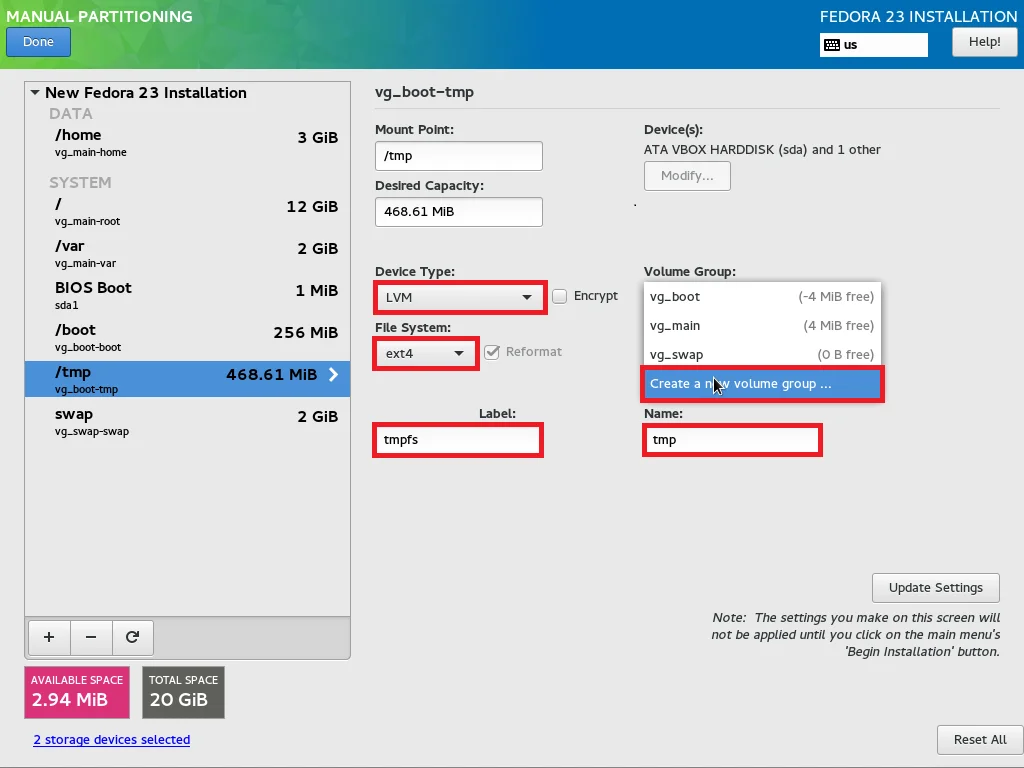Open the Device Type LVM dropdown
1024x768 pixels.
pyautogui.click(x=460, y=298)
